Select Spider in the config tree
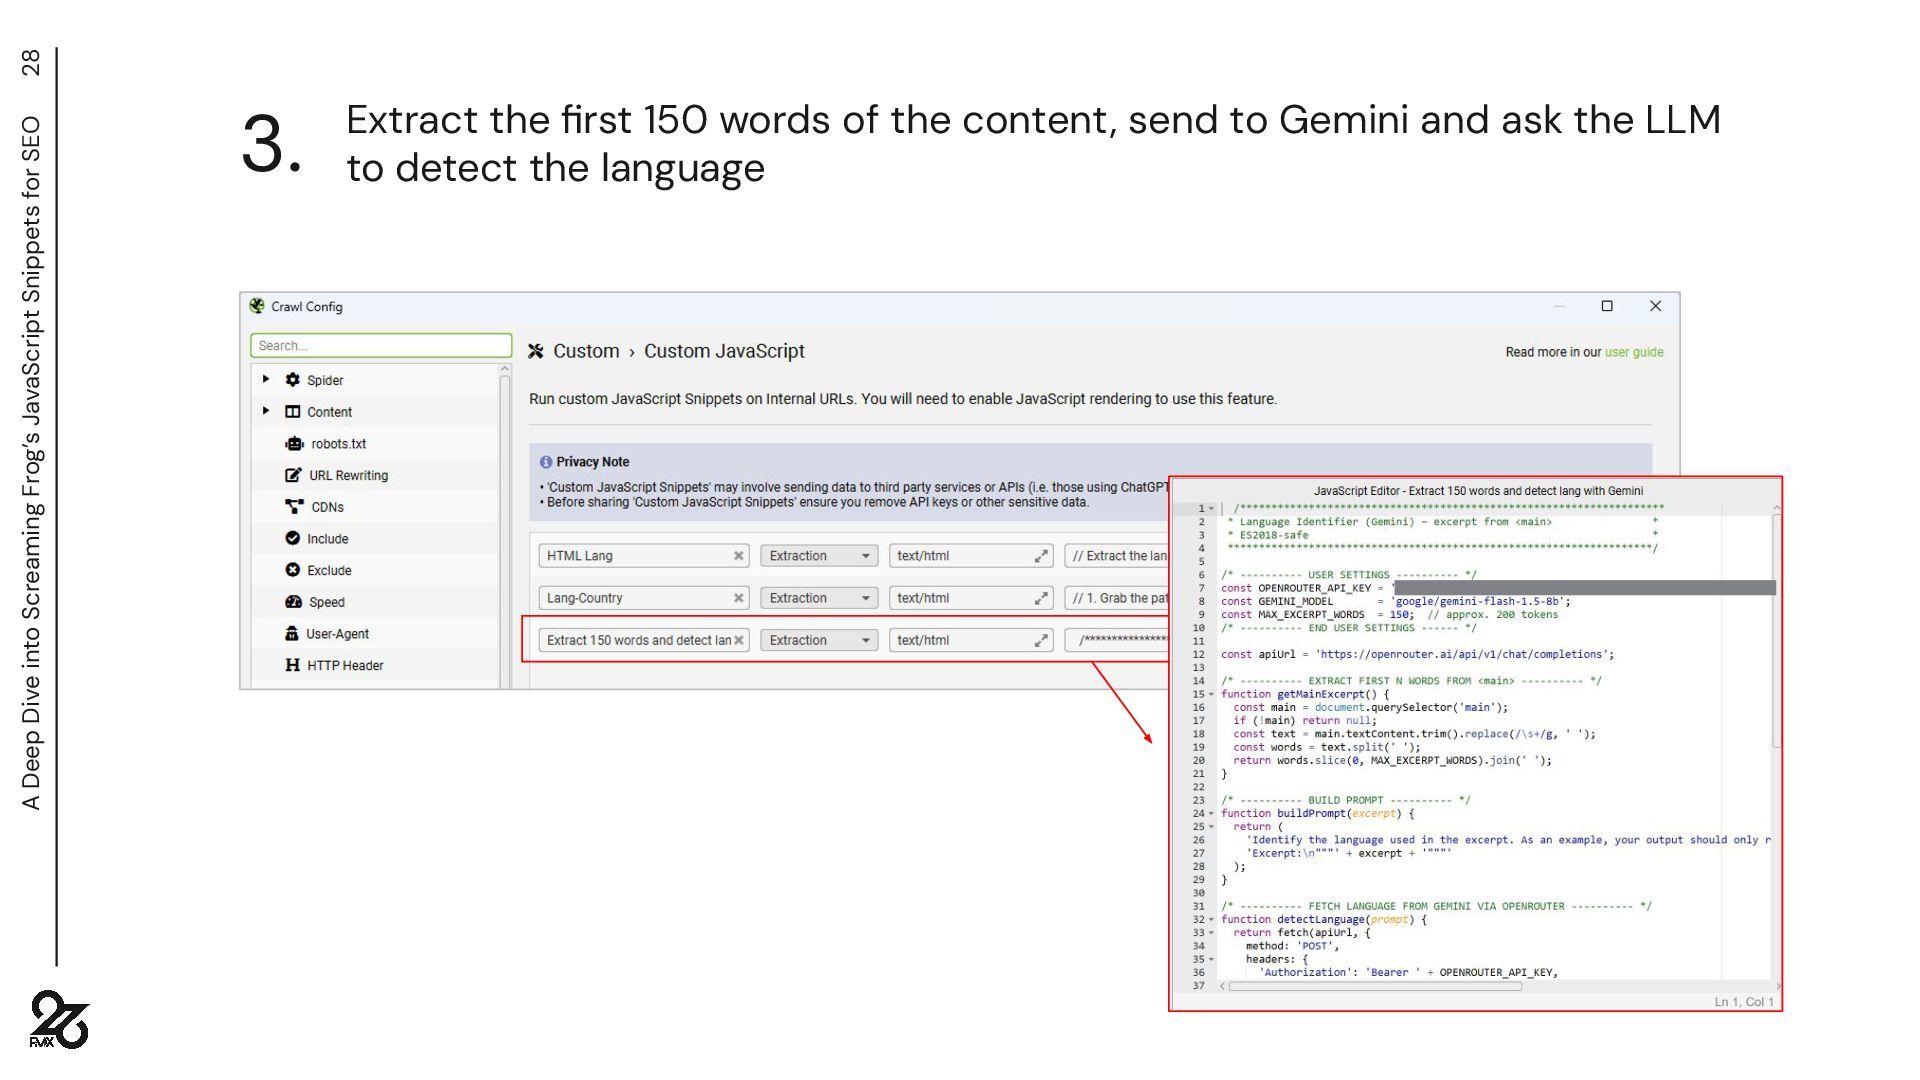1920x1080 pixels. [325, 380]
